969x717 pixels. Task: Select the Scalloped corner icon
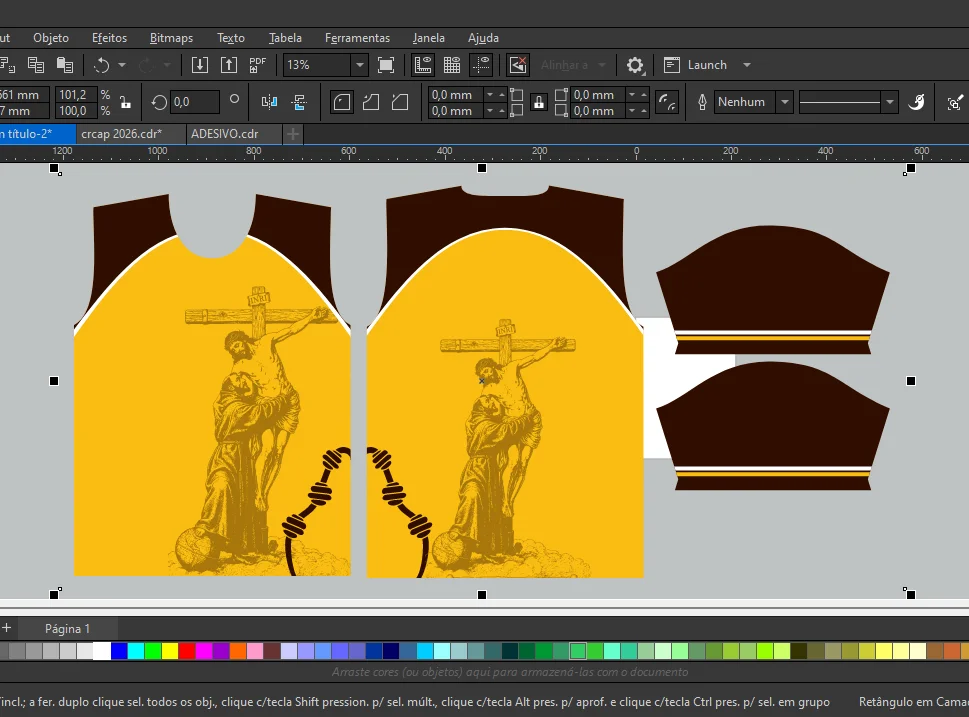point(371,102)
